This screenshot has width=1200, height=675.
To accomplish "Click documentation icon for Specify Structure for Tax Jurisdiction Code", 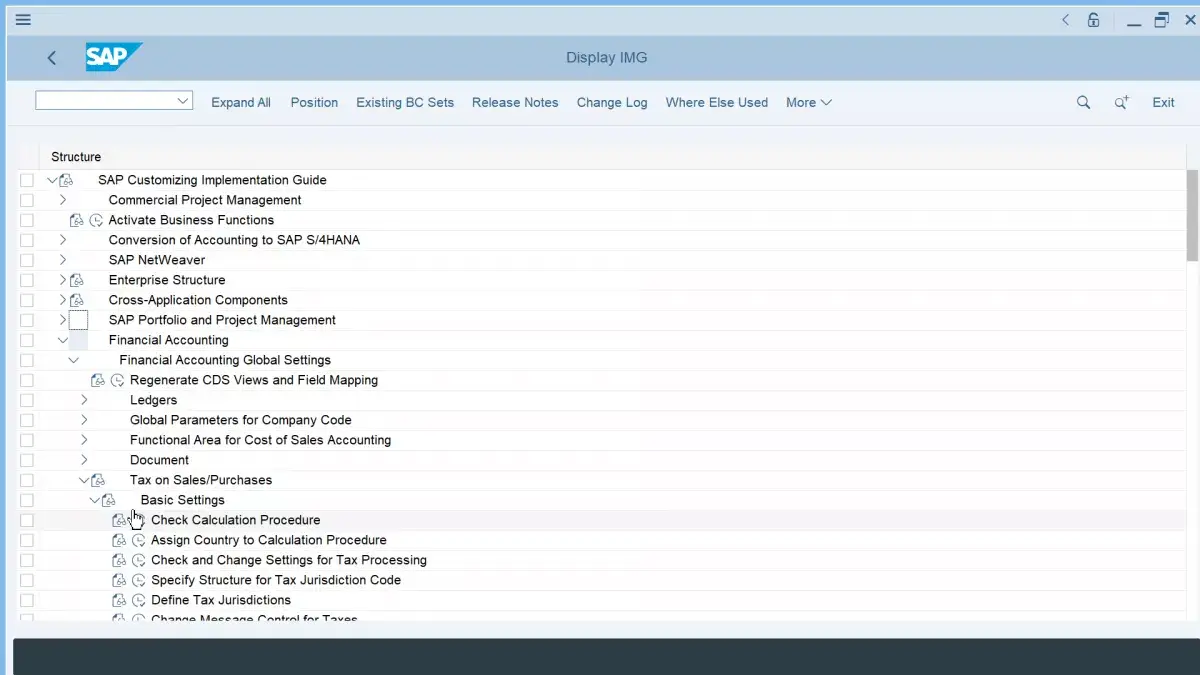I will (x=120, y=580).
